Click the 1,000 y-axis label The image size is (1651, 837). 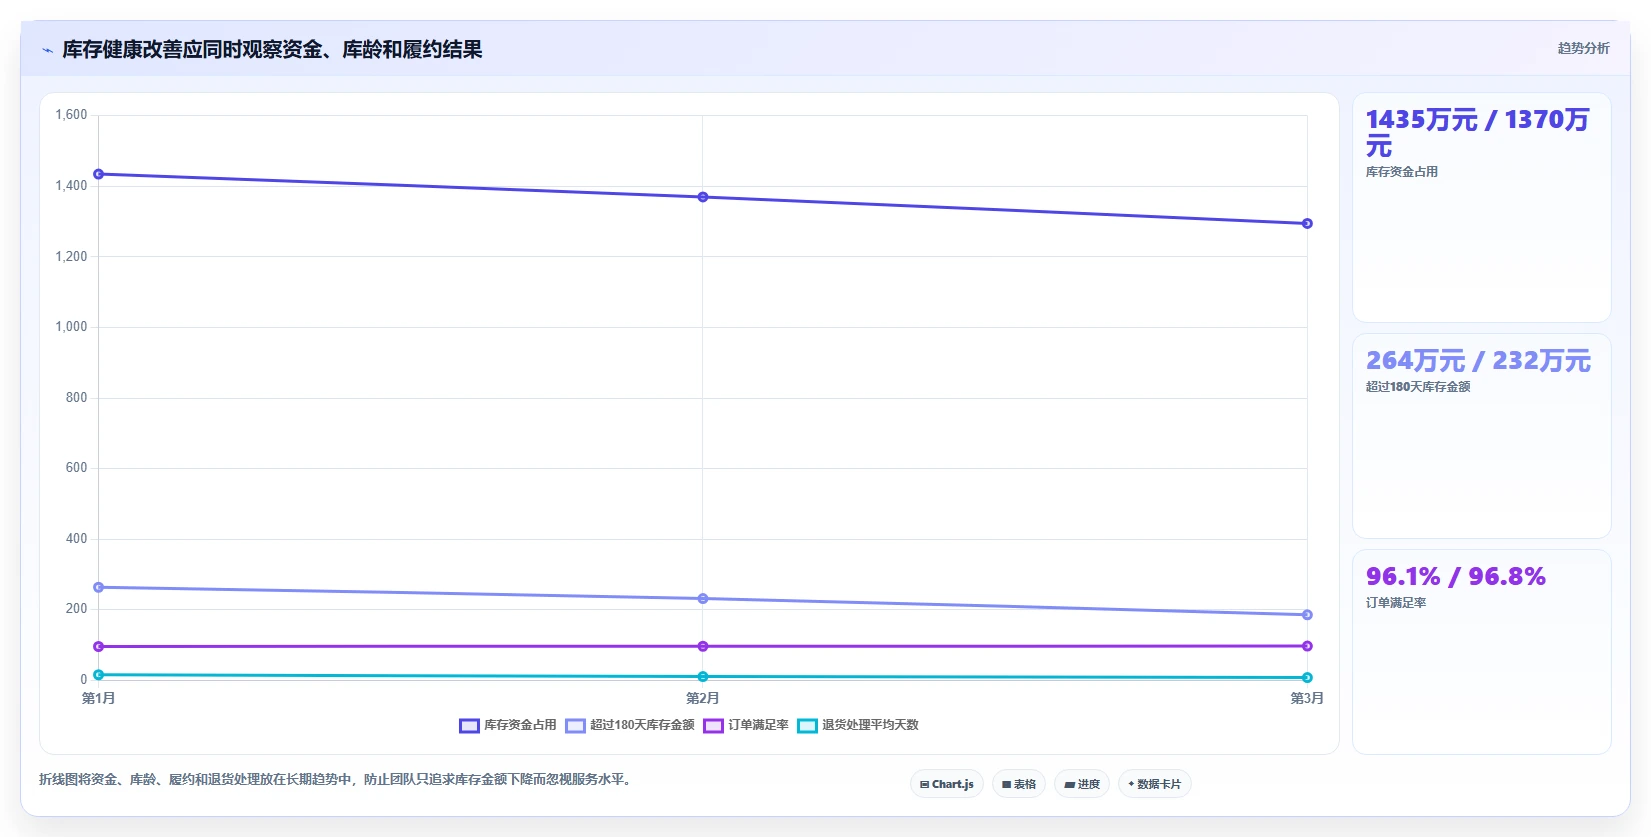[x=71, y=327]
